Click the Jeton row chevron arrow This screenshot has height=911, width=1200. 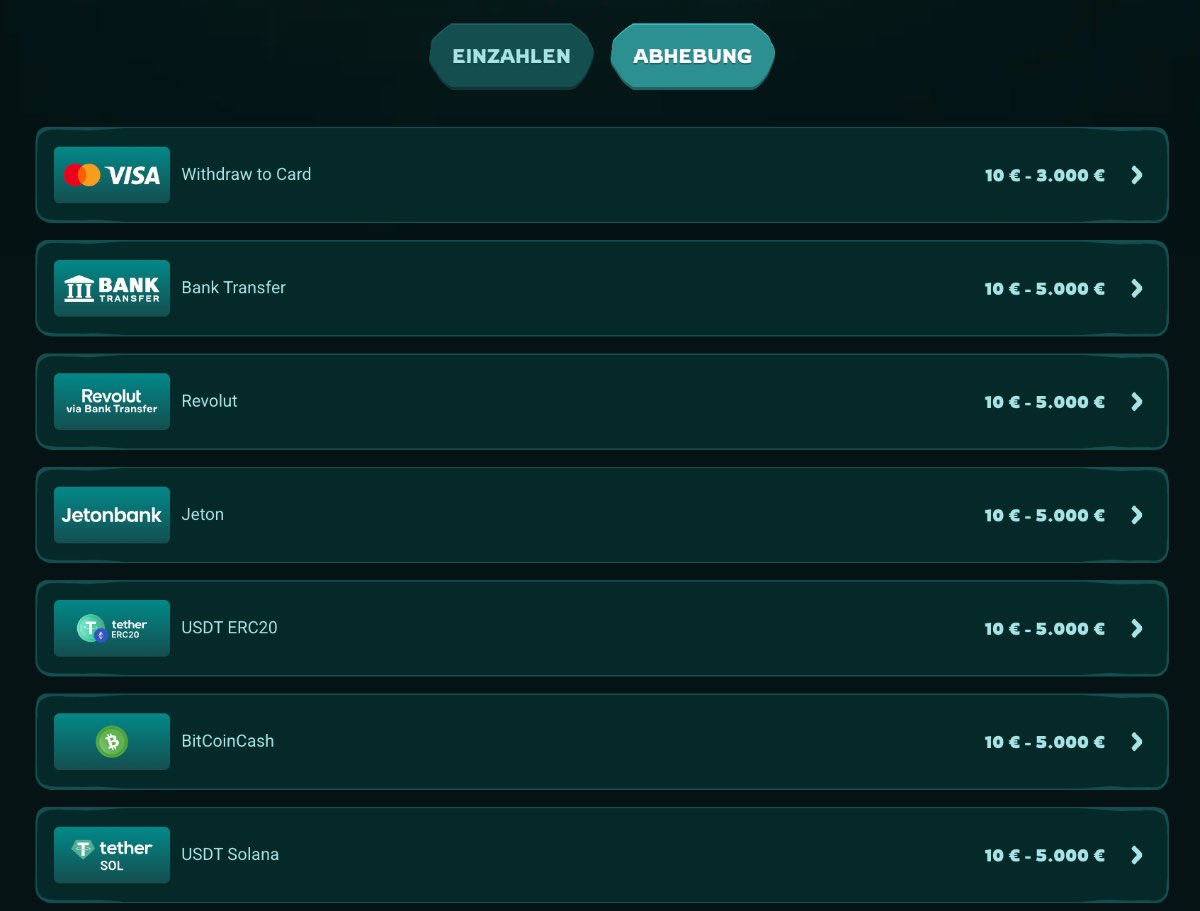(1136, 515)
